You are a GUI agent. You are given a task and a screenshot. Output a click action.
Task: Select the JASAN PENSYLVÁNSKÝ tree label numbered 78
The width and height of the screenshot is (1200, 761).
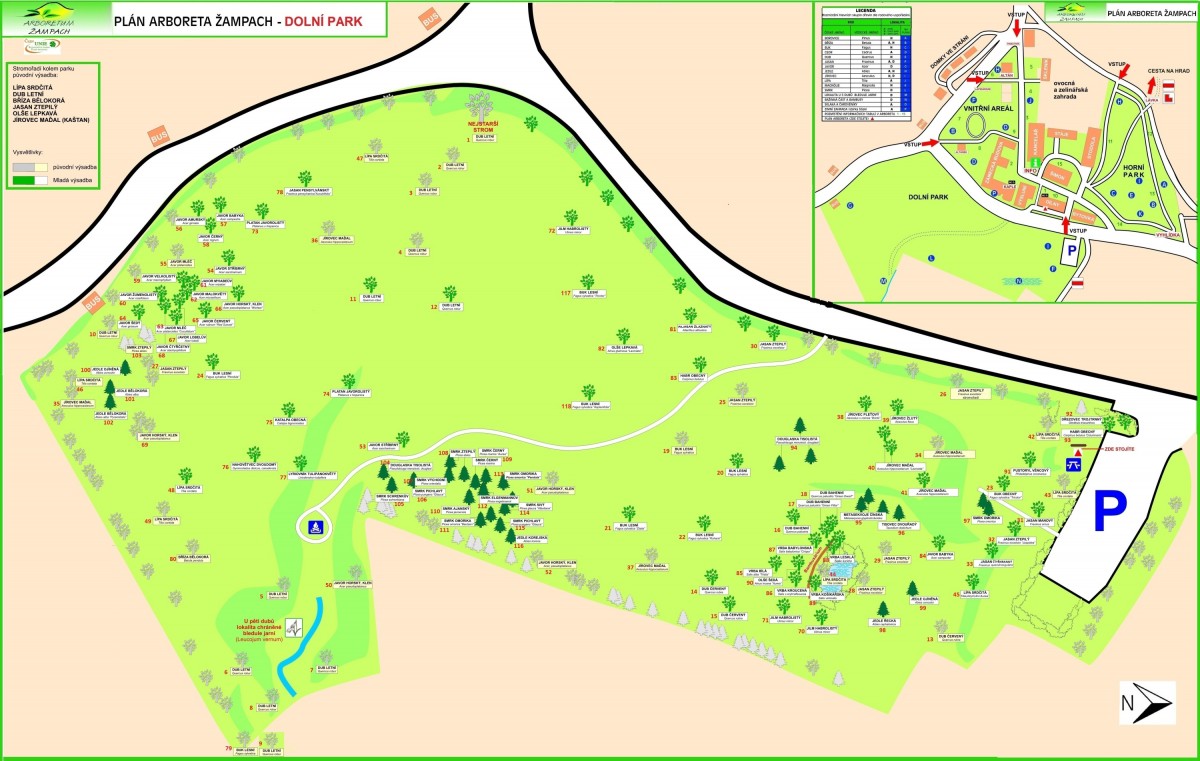tap(309, 191)
